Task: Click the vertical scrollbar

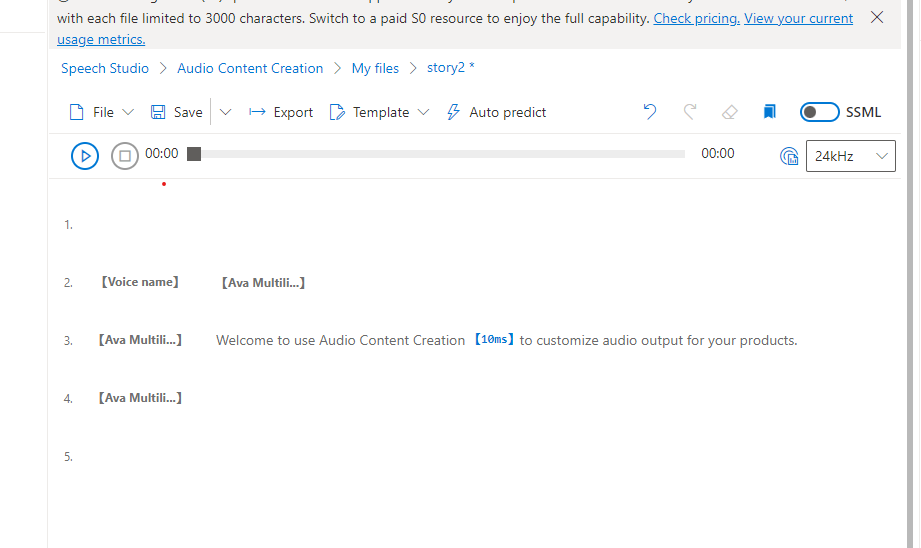Action: coord(910,274)
